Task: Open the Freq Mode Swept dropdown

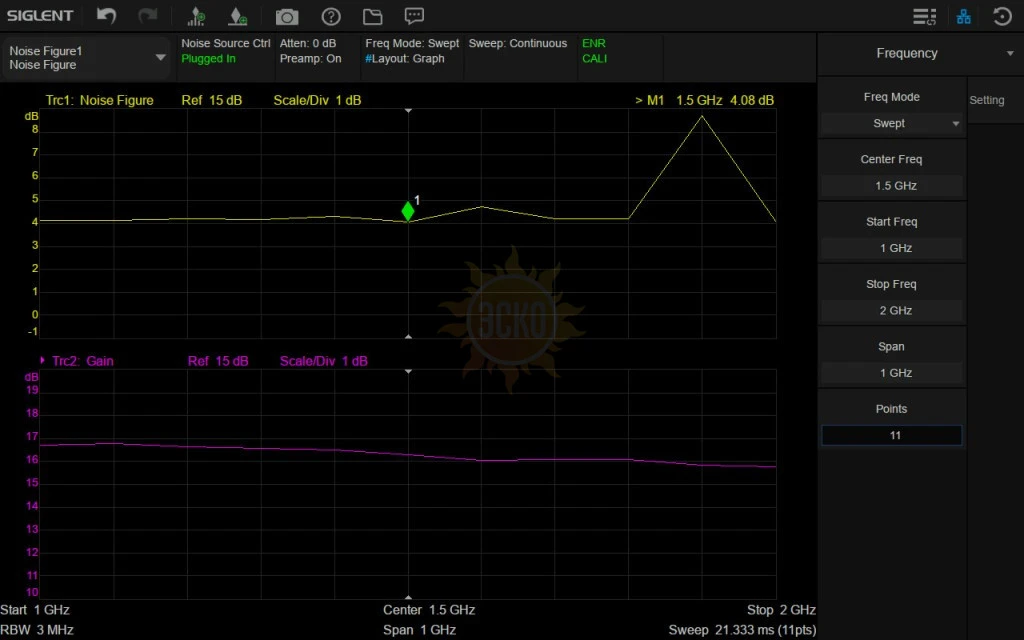Action: point(891,124)
